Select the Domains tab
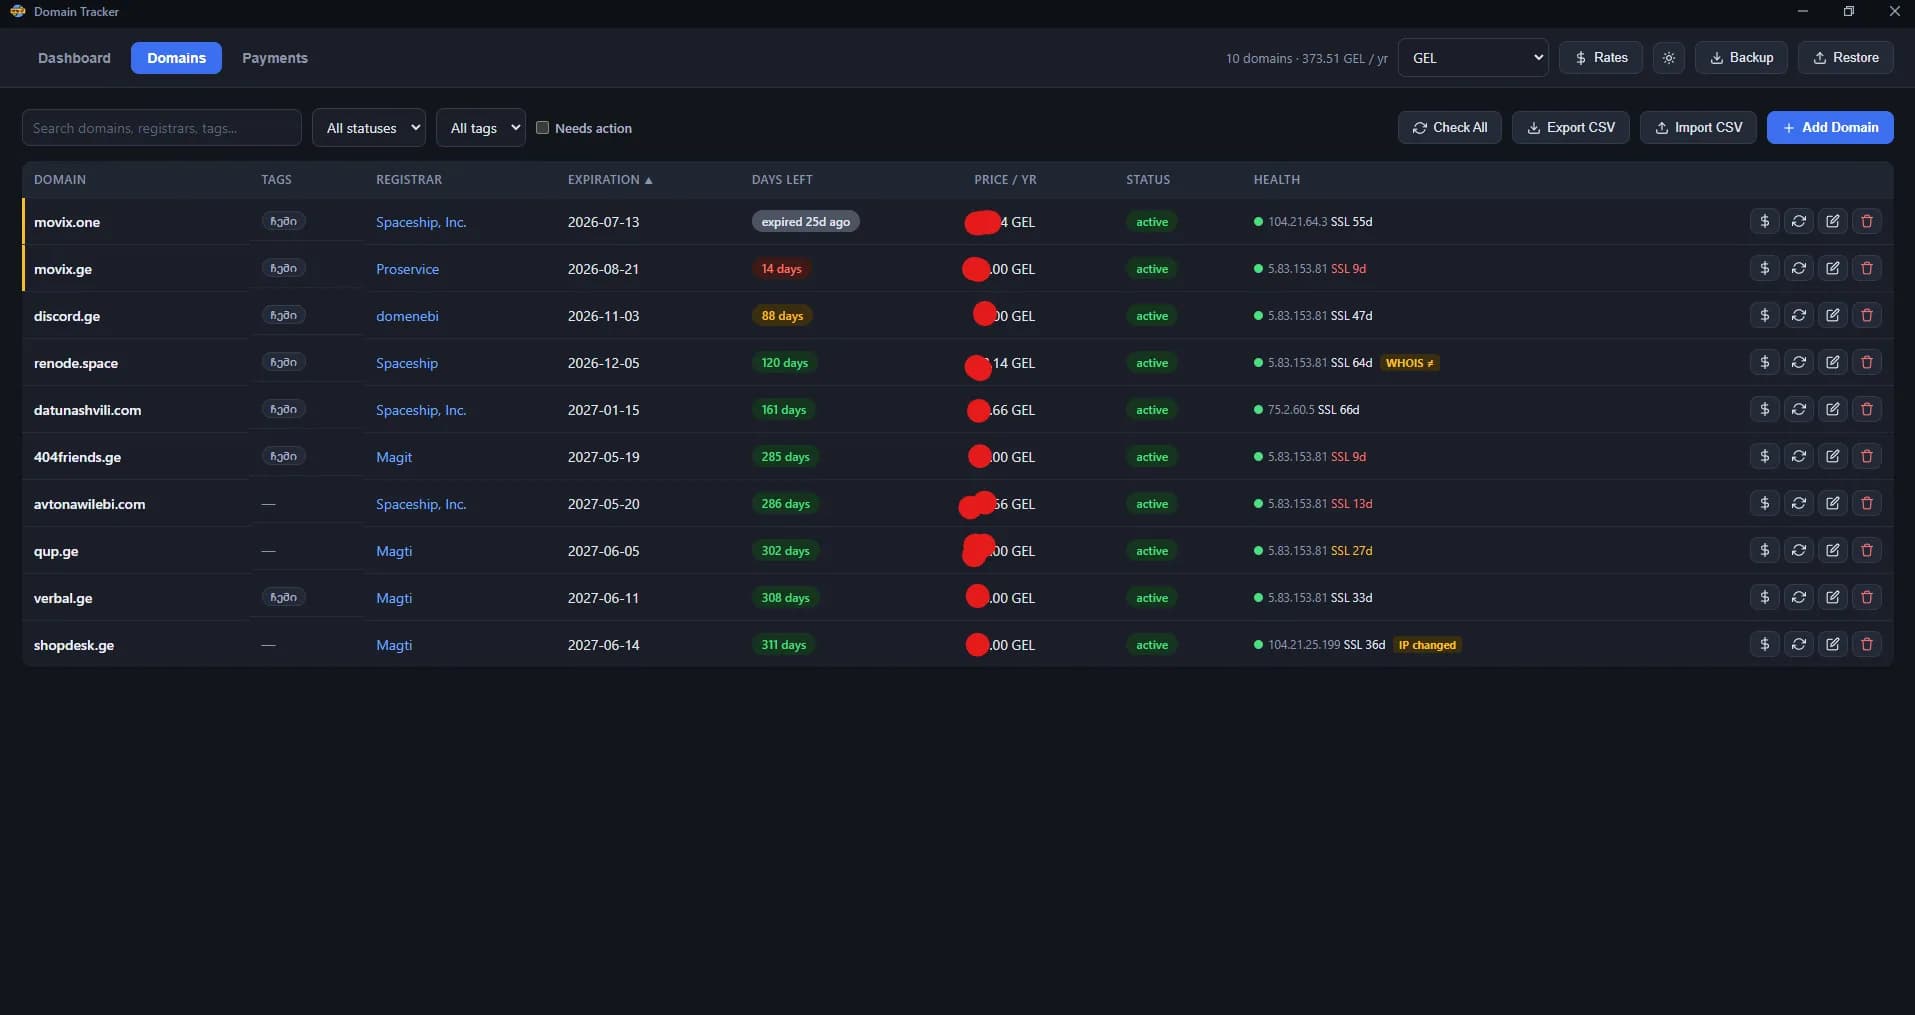The image size is (1915, 1015). click(176, 58)
